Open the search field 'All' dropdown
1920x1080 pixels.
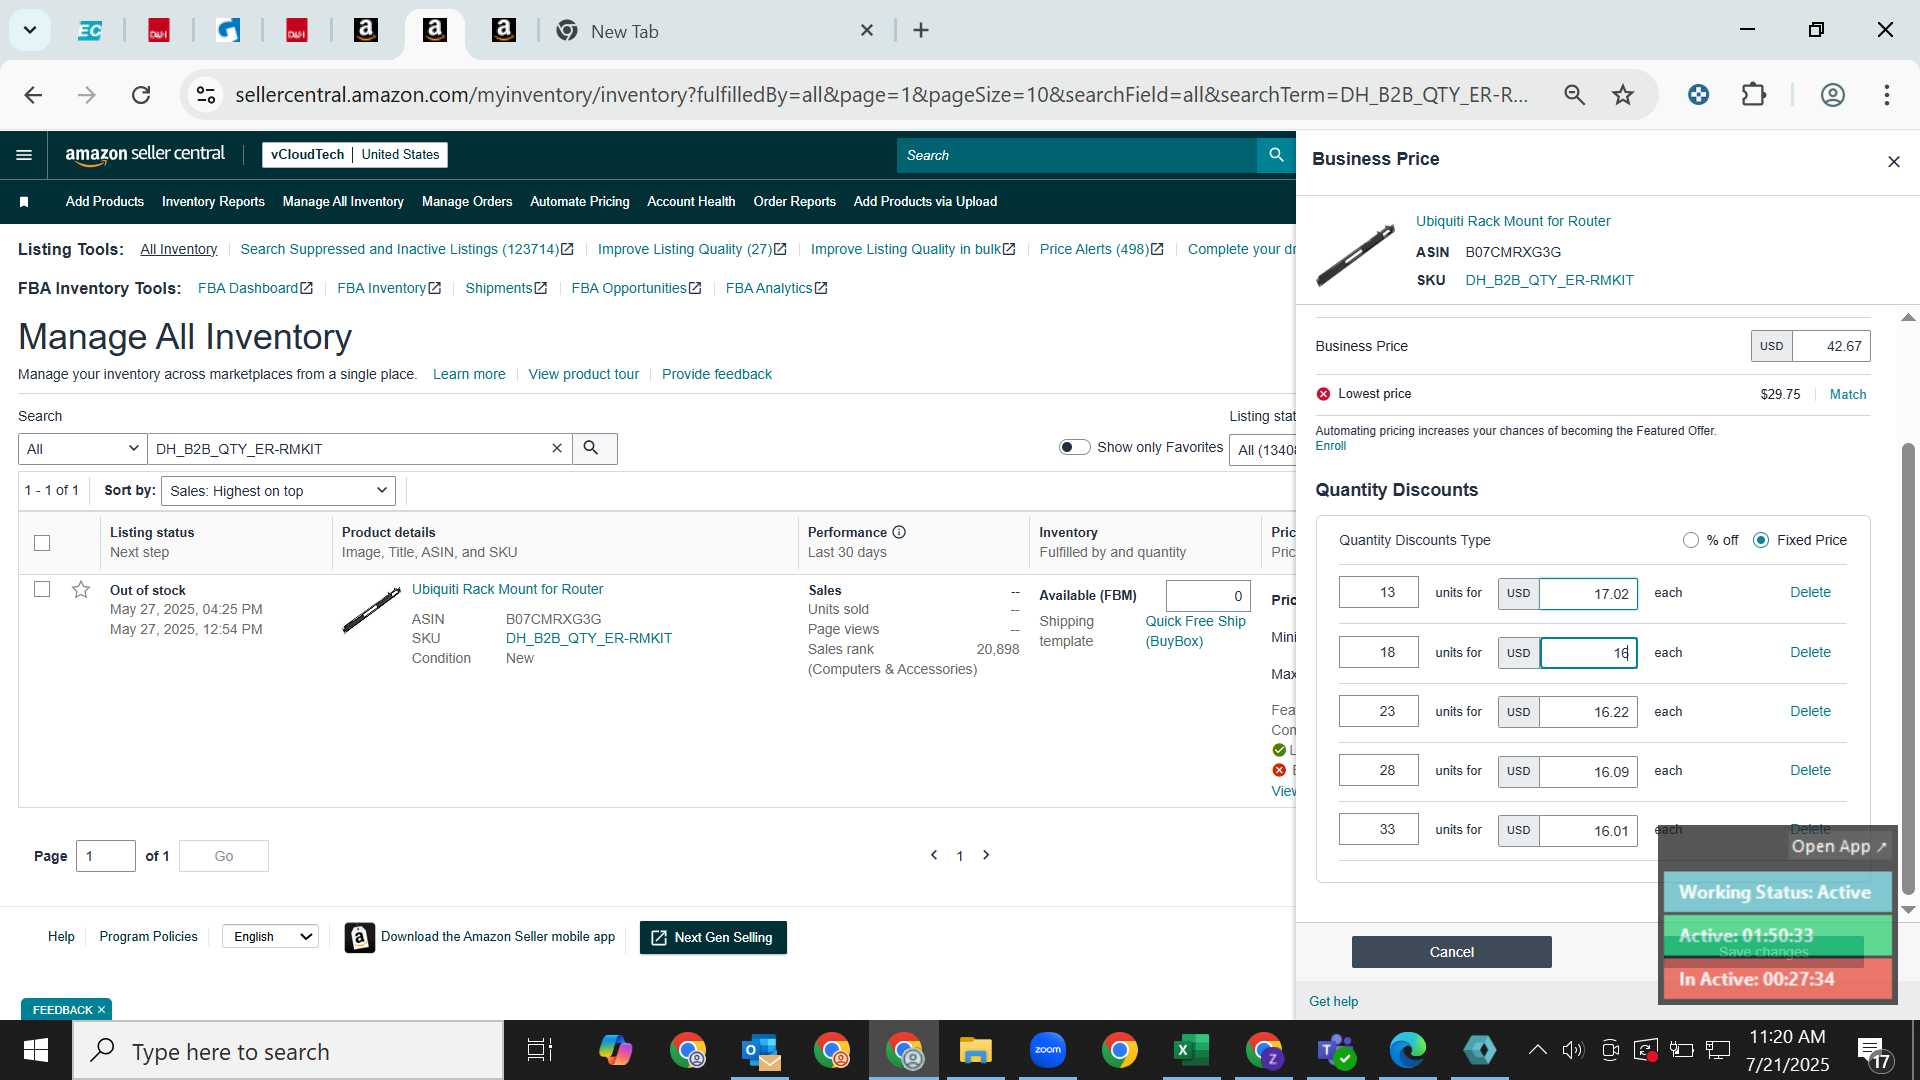tap(82, 449)
